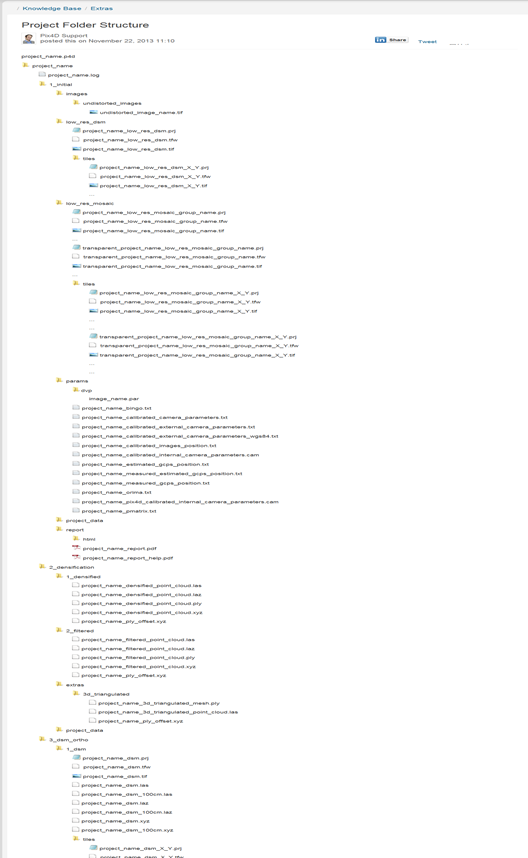Image resolution: width=528 pixels, height=858 pixels.
Task: Select the 3_dsm_ortho folder entry
Action: point(64,739)
